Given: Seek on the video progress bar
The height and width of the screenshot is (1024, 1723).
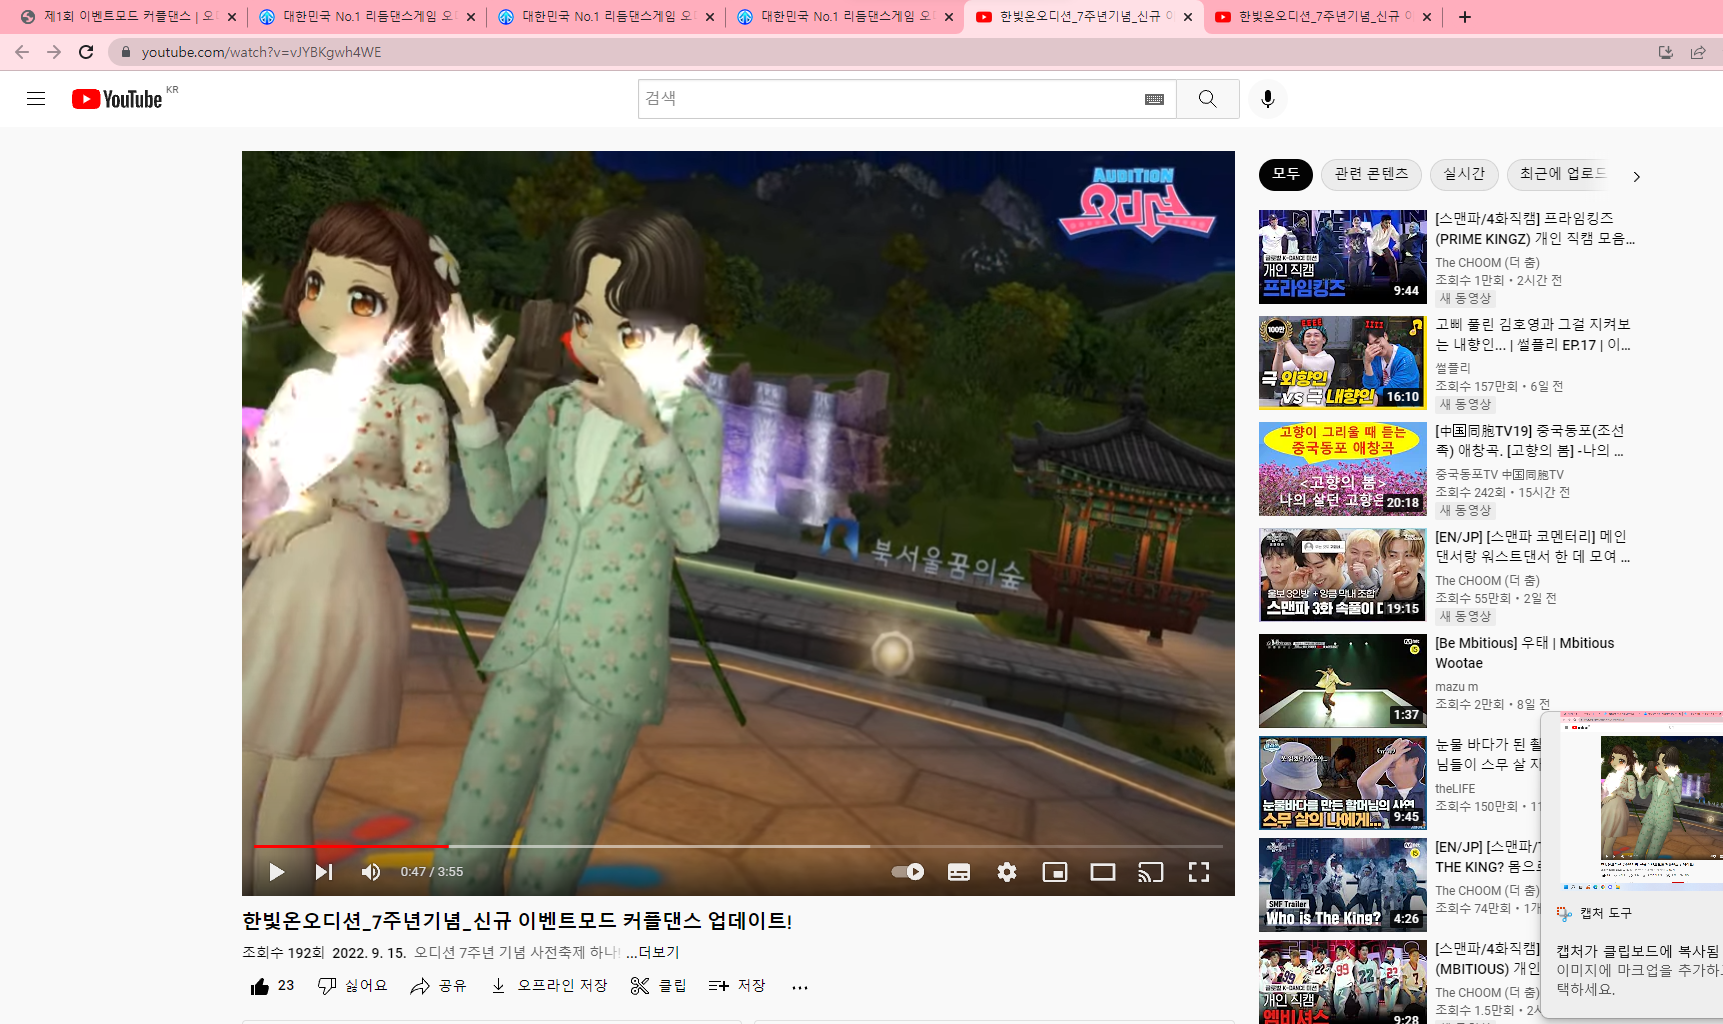Looking at the screenshot, I should pyautogui.click(x=738, y=846).
